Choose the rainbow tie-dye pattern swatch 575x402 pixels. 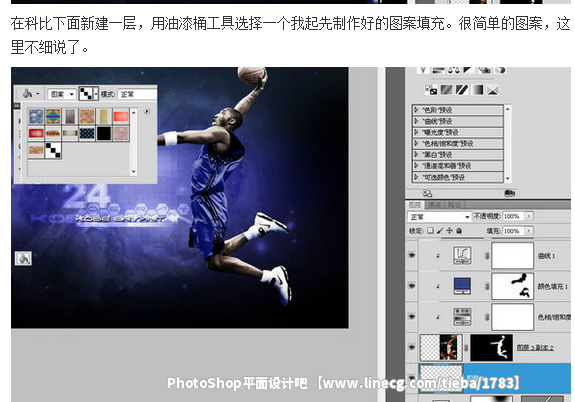pyautogui.click(x=53, y=117)
